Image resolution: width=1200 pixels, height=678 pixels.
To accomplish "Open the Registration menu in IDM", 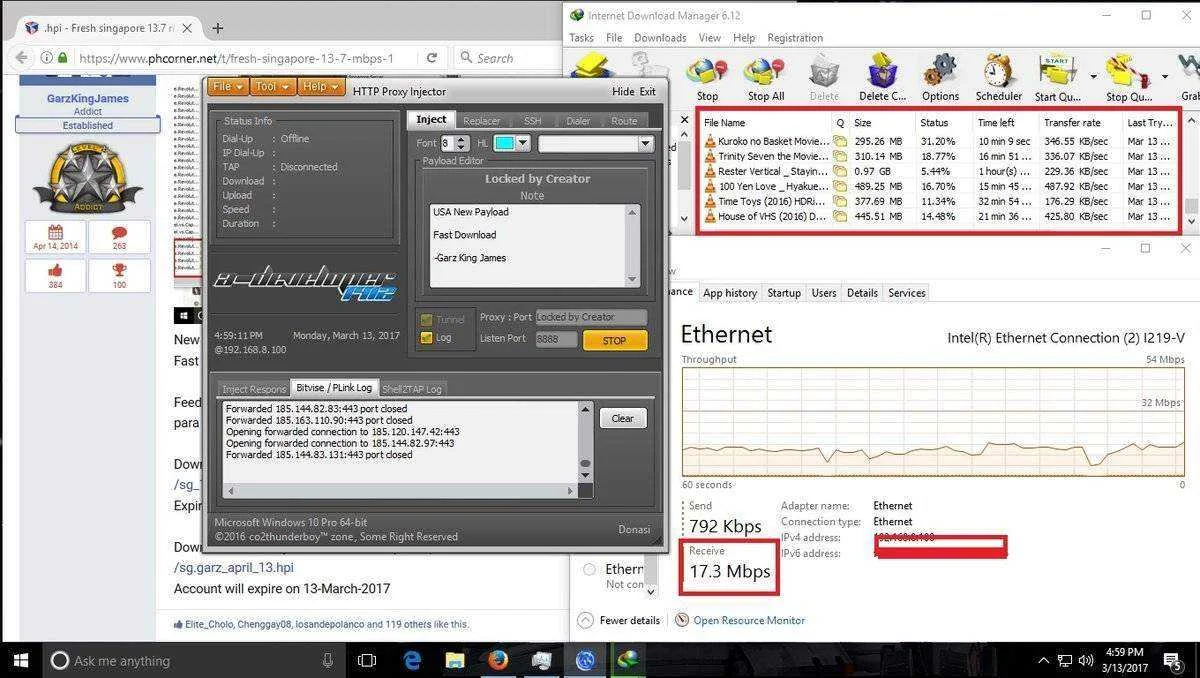I will pyautogui.click(x=795, y=38).
